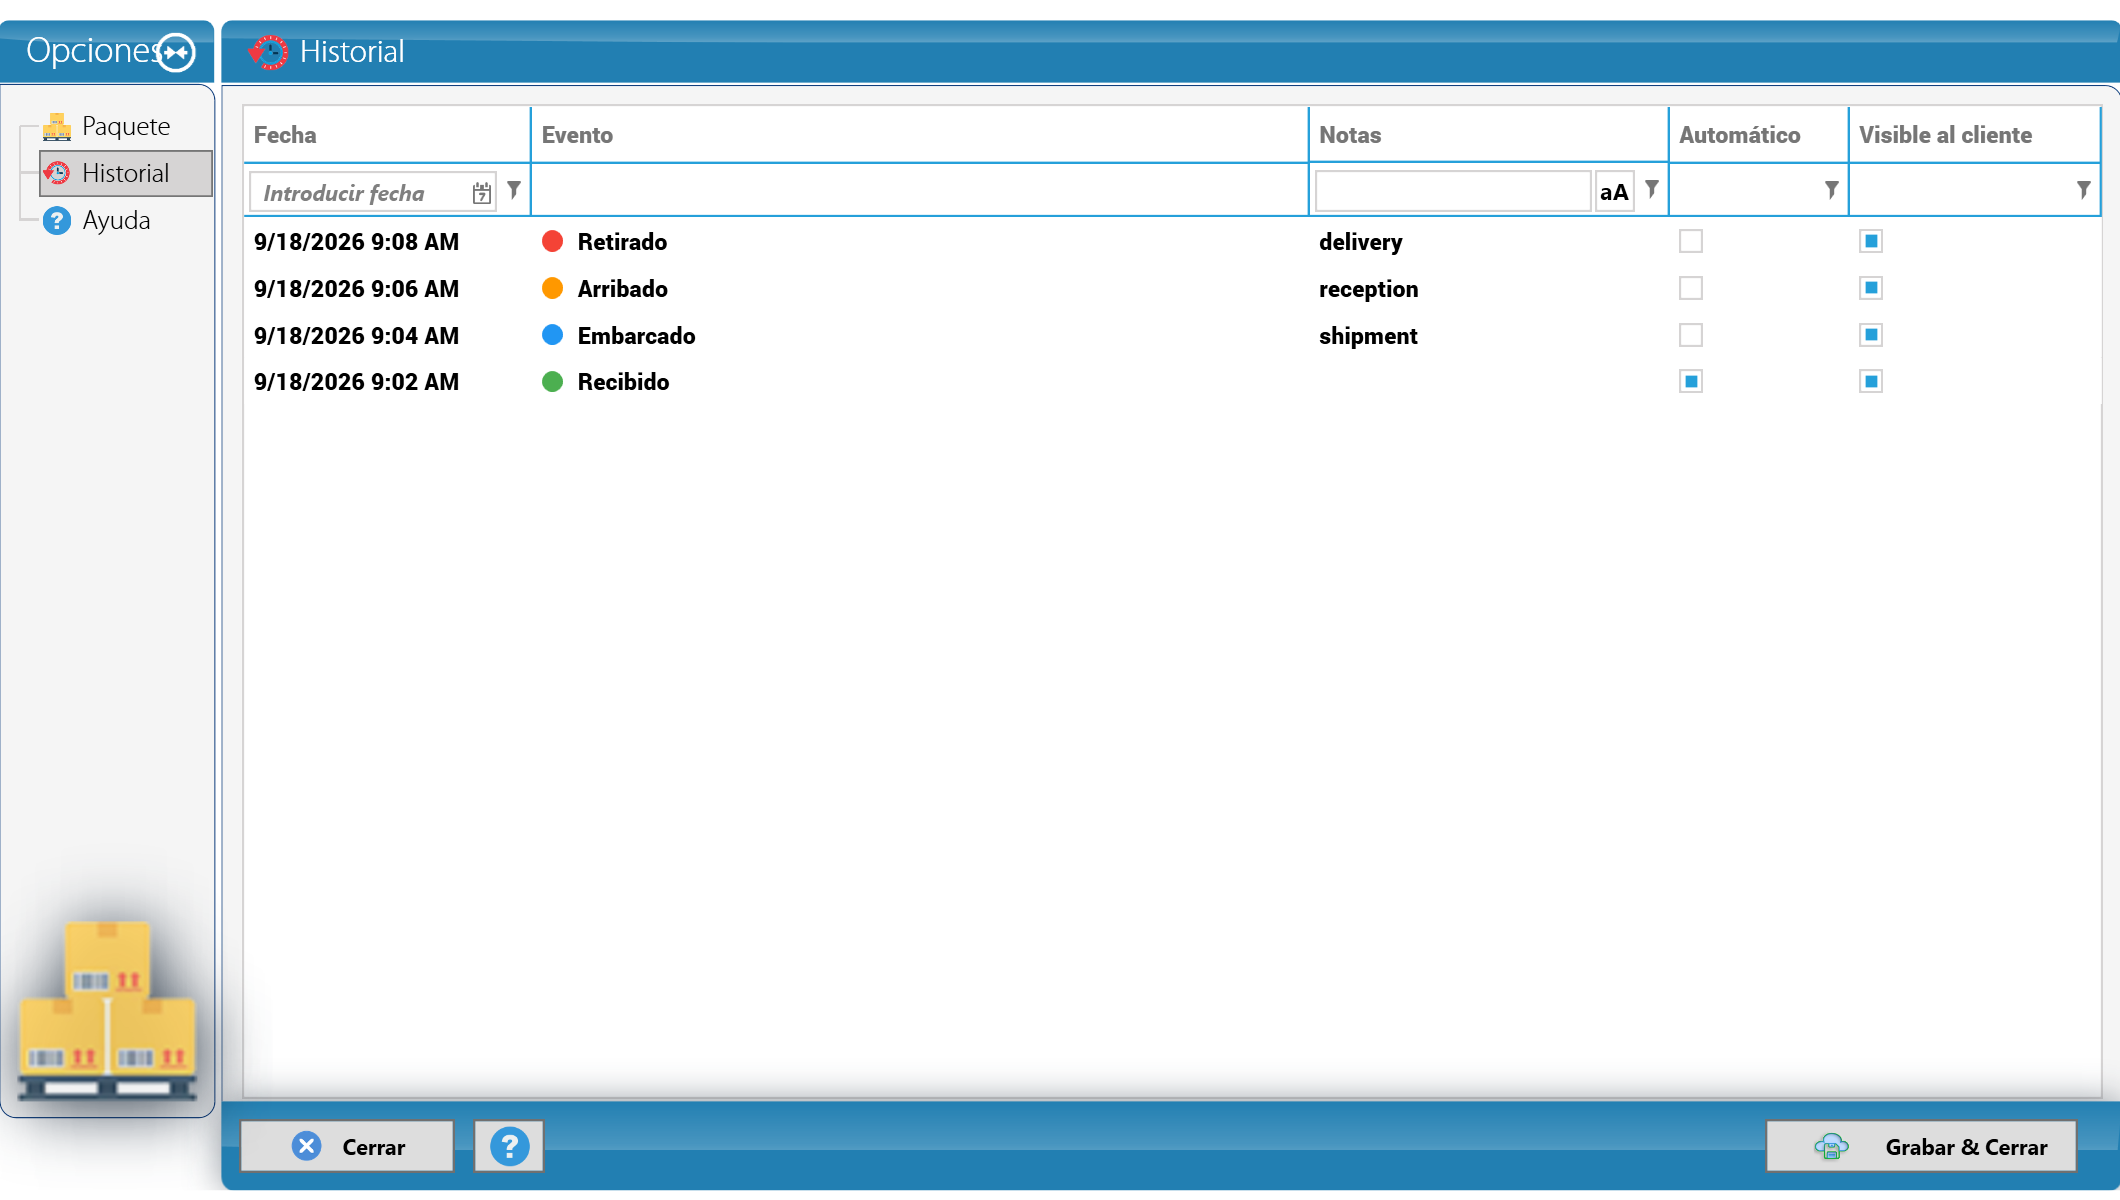Screen dimensions: 2120x1200
Task: Open the Notas column filter funnel
Action: (x=1652, y=189)
